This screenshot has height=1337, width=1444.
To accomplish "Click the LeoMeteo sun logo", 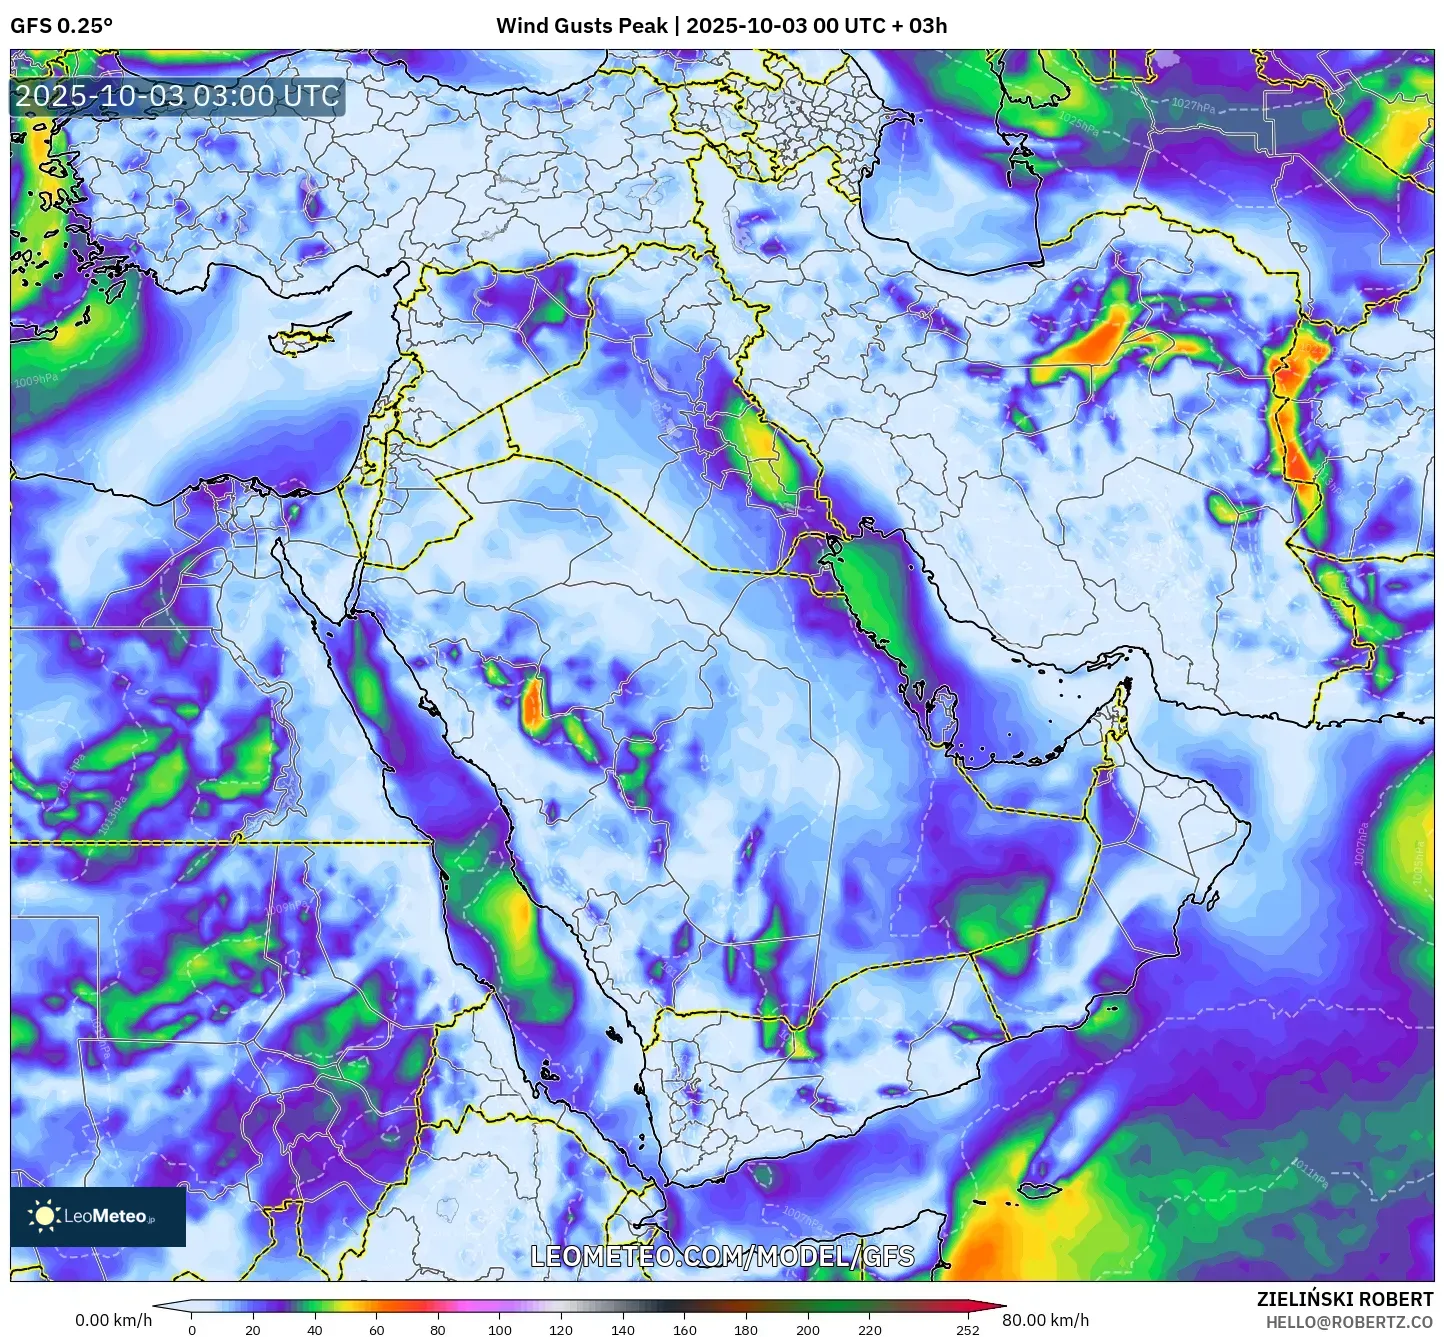I will pos(45,1216).
